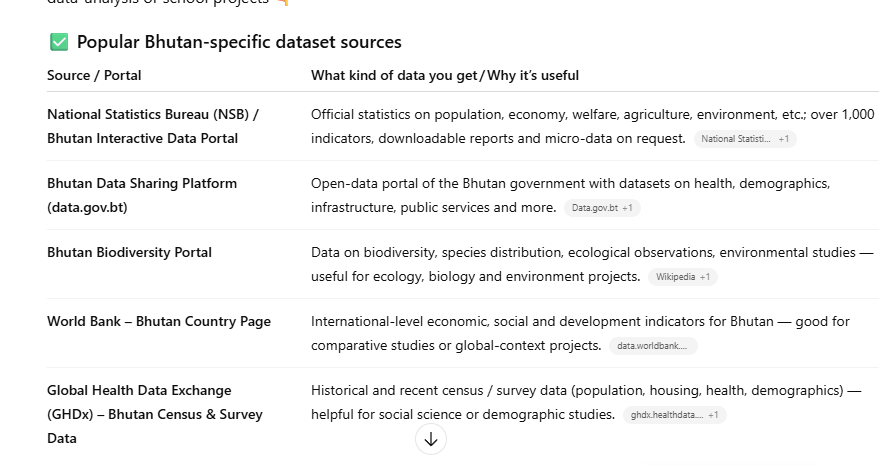Open the National Statisti... citation chip
Image resolution: width=887 pixels, height=465 pixels.
[745, 139]
